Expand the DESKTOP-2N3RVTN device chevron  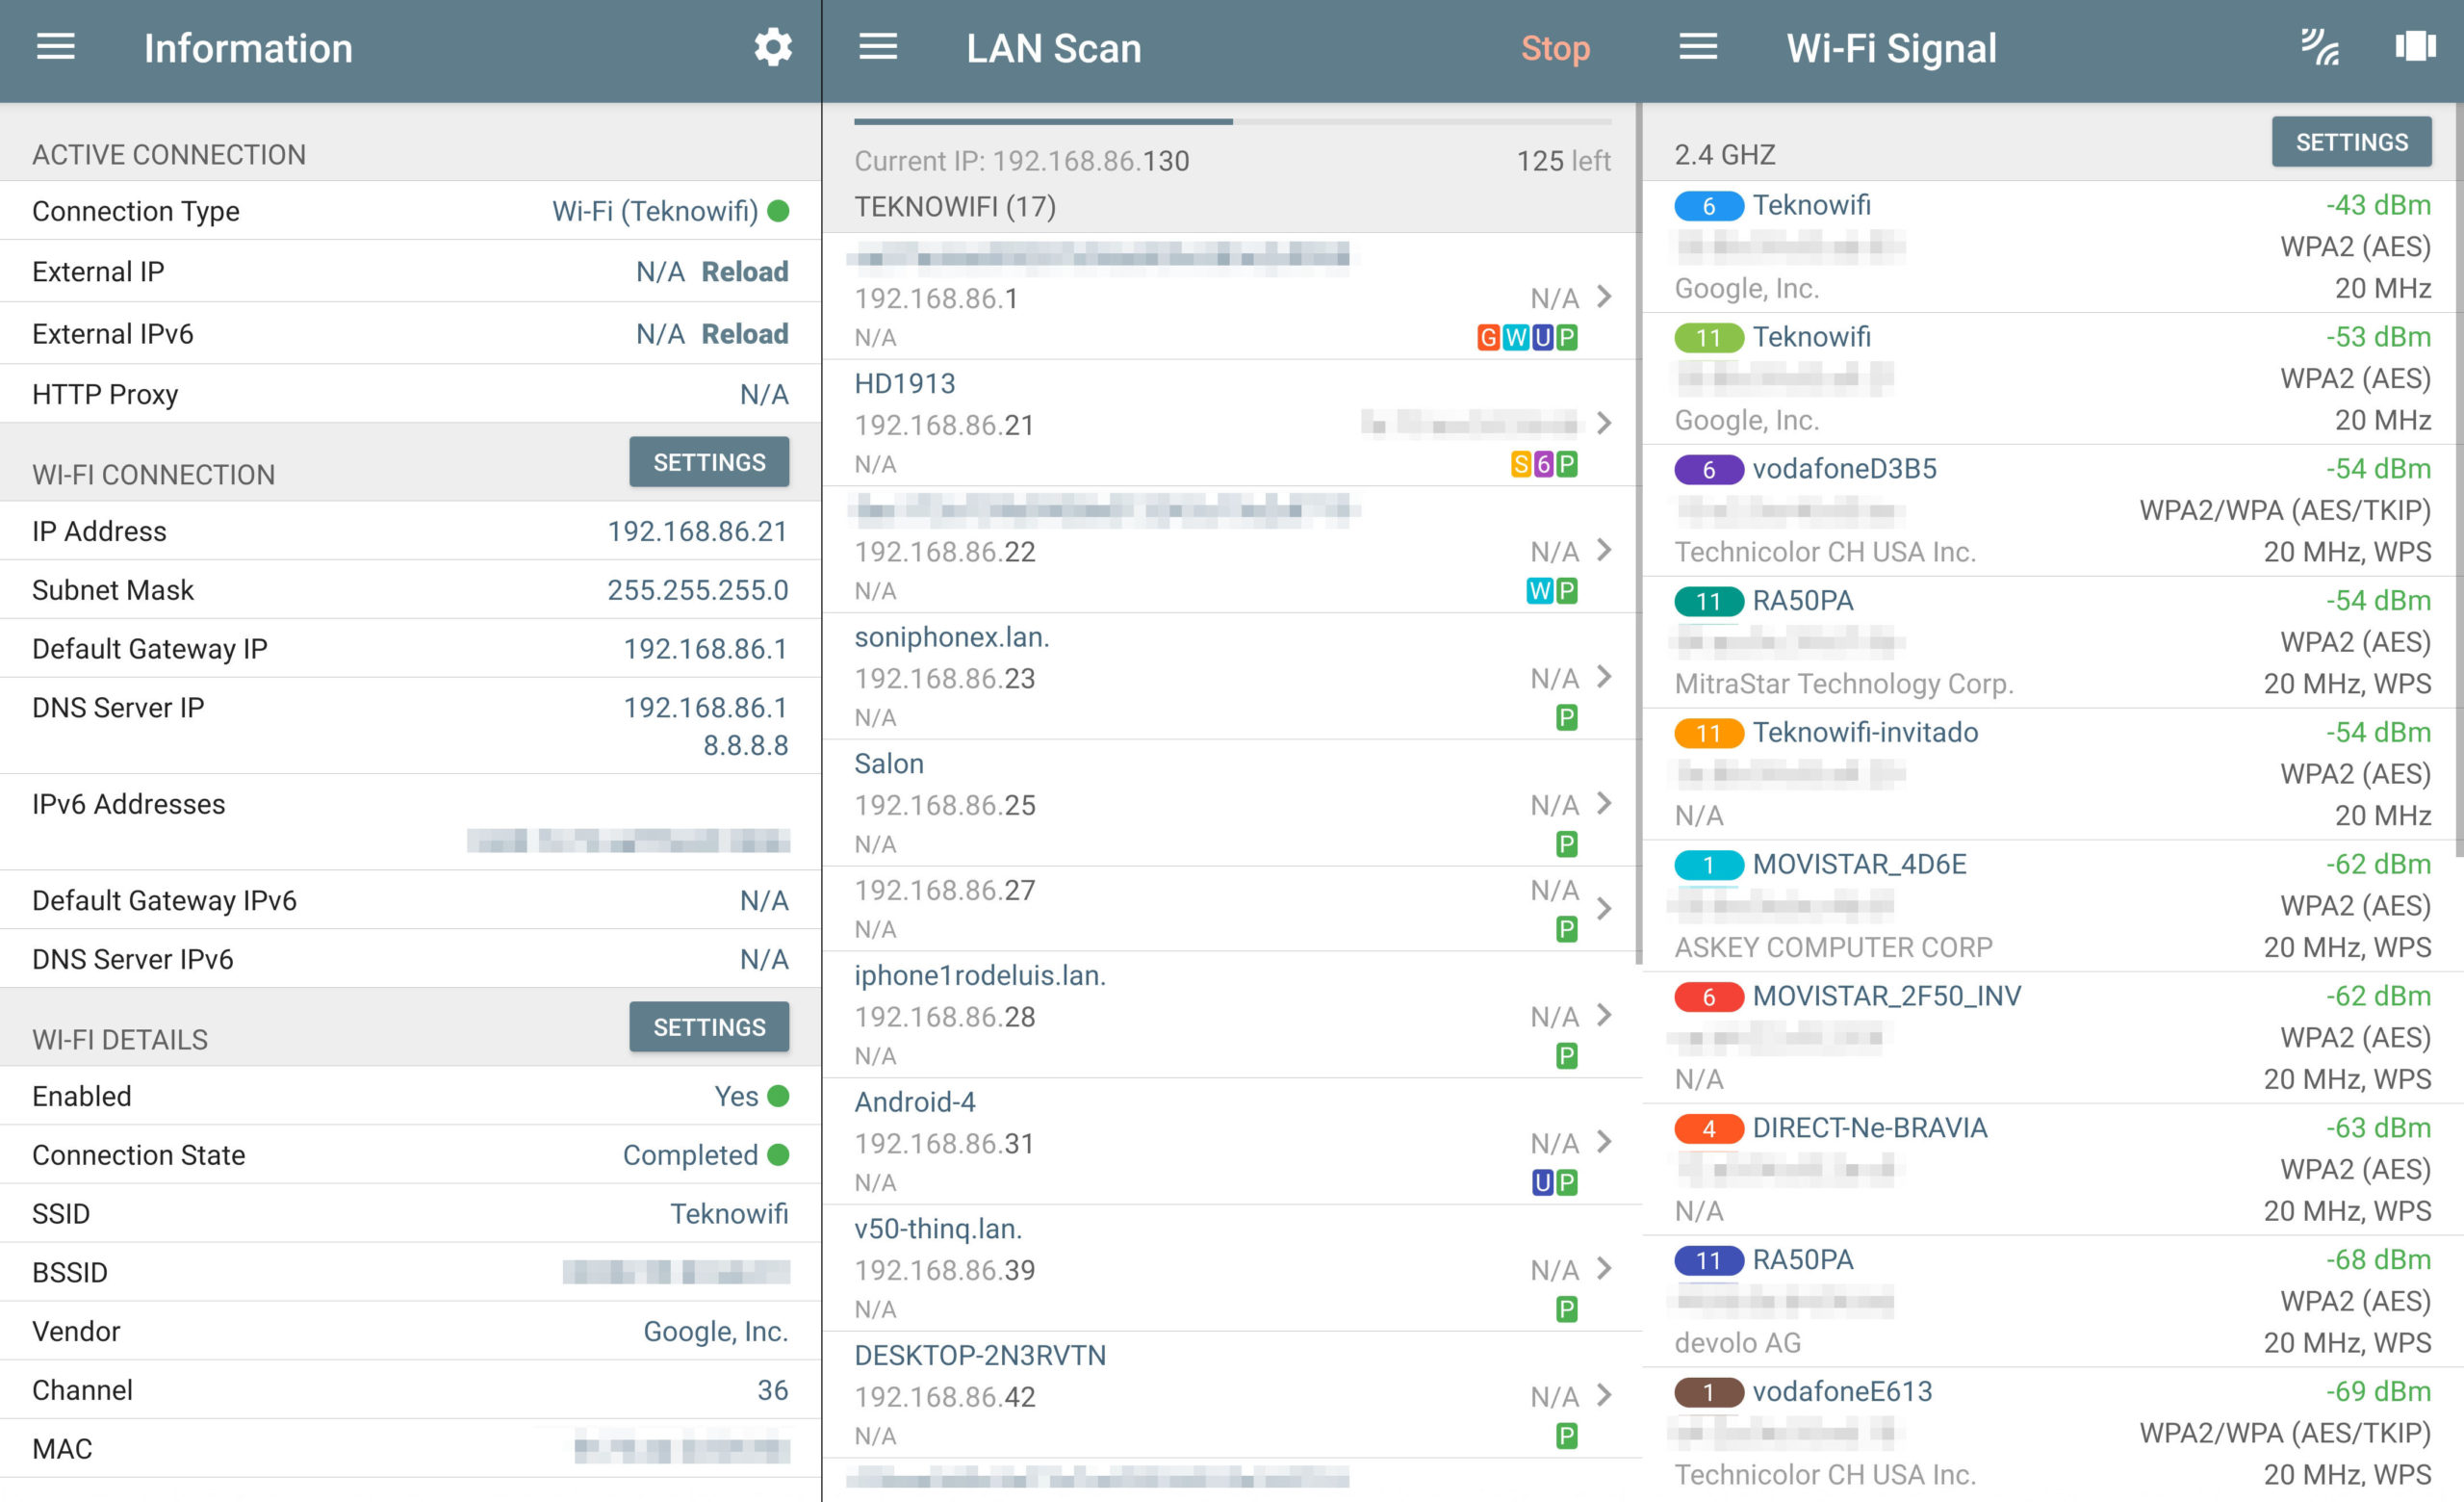point(1604,1395)
